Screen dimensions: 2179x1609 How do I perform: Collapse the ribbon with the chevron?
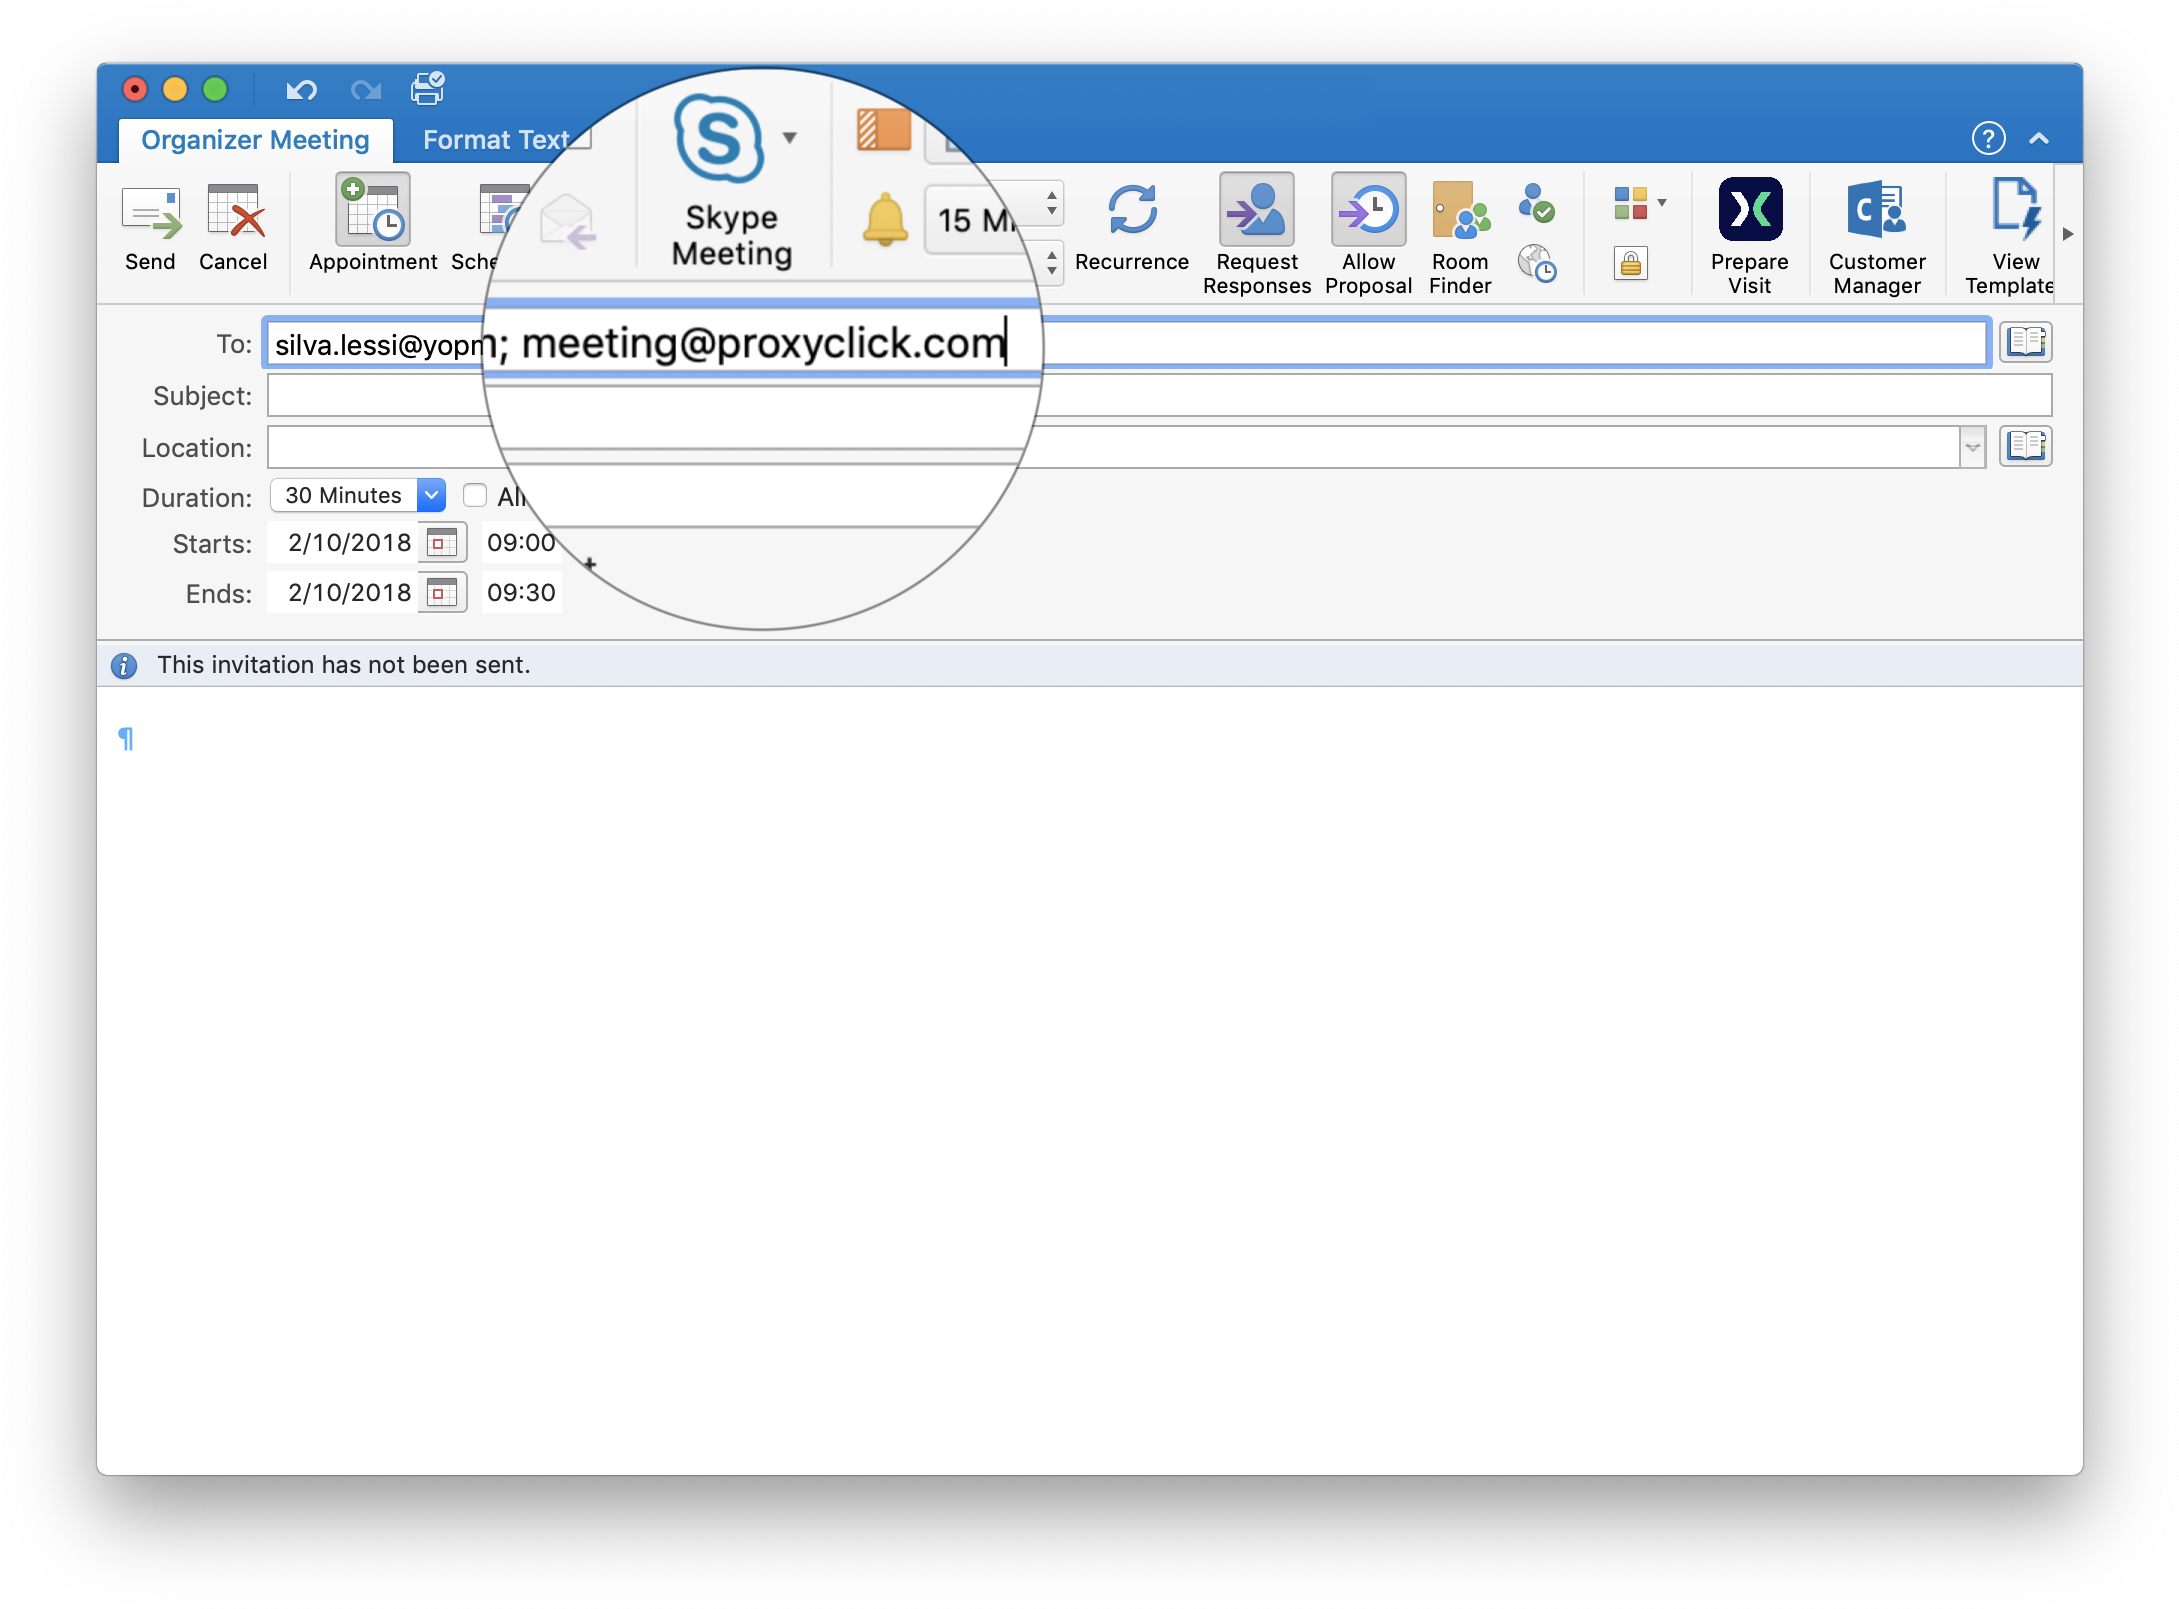point(2039,138)
